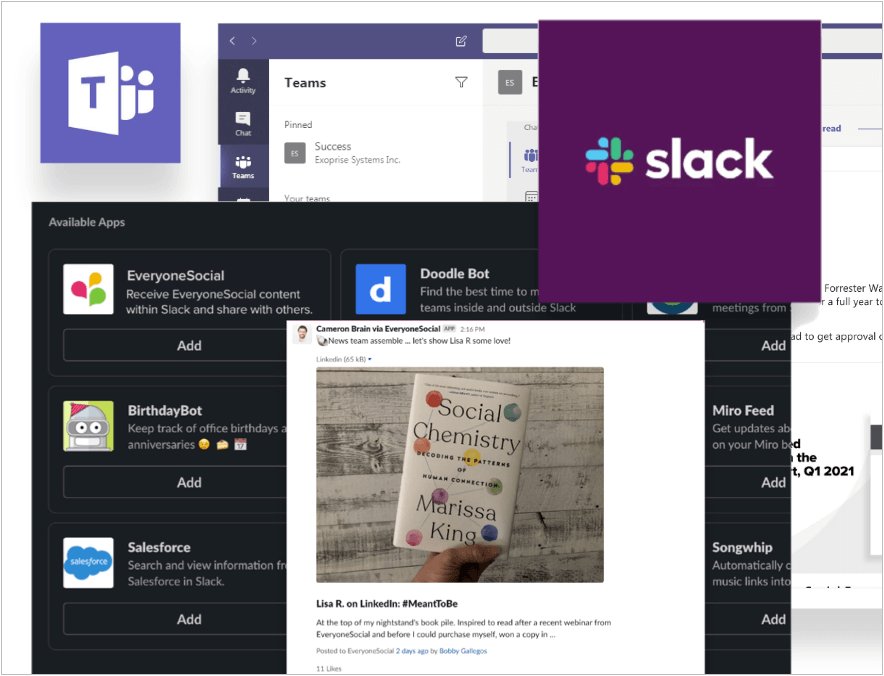This screenshot has height=676, width=884.
Task: Open the Social Chemistry book image
Action: click(460, 475)
